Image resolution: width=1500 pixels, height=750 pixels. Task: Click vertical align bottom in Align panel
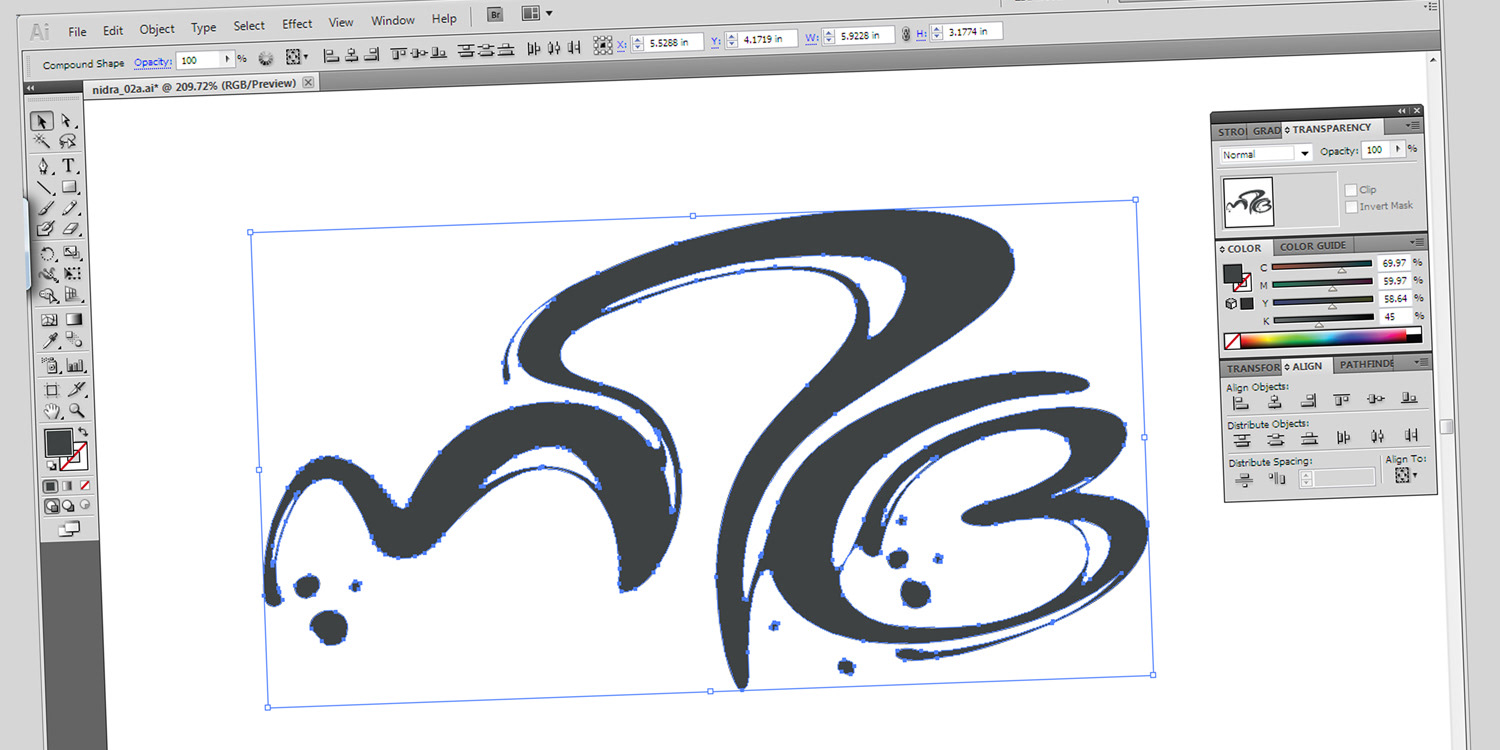click(x=1410, y=399)
